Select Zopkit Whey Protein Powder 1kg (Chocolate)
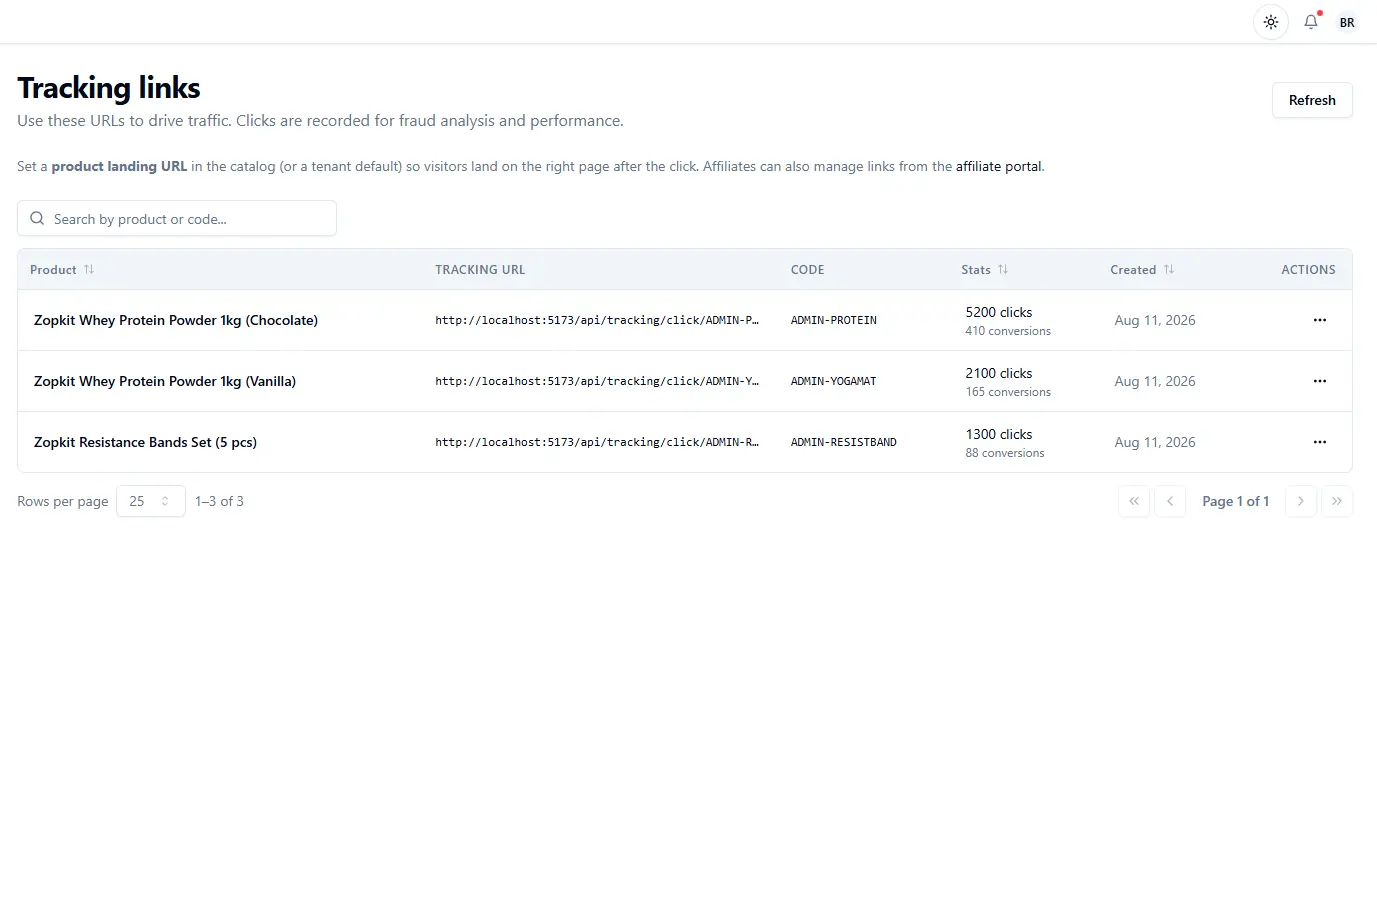The image size is (1377, 900). pos(176,320)
